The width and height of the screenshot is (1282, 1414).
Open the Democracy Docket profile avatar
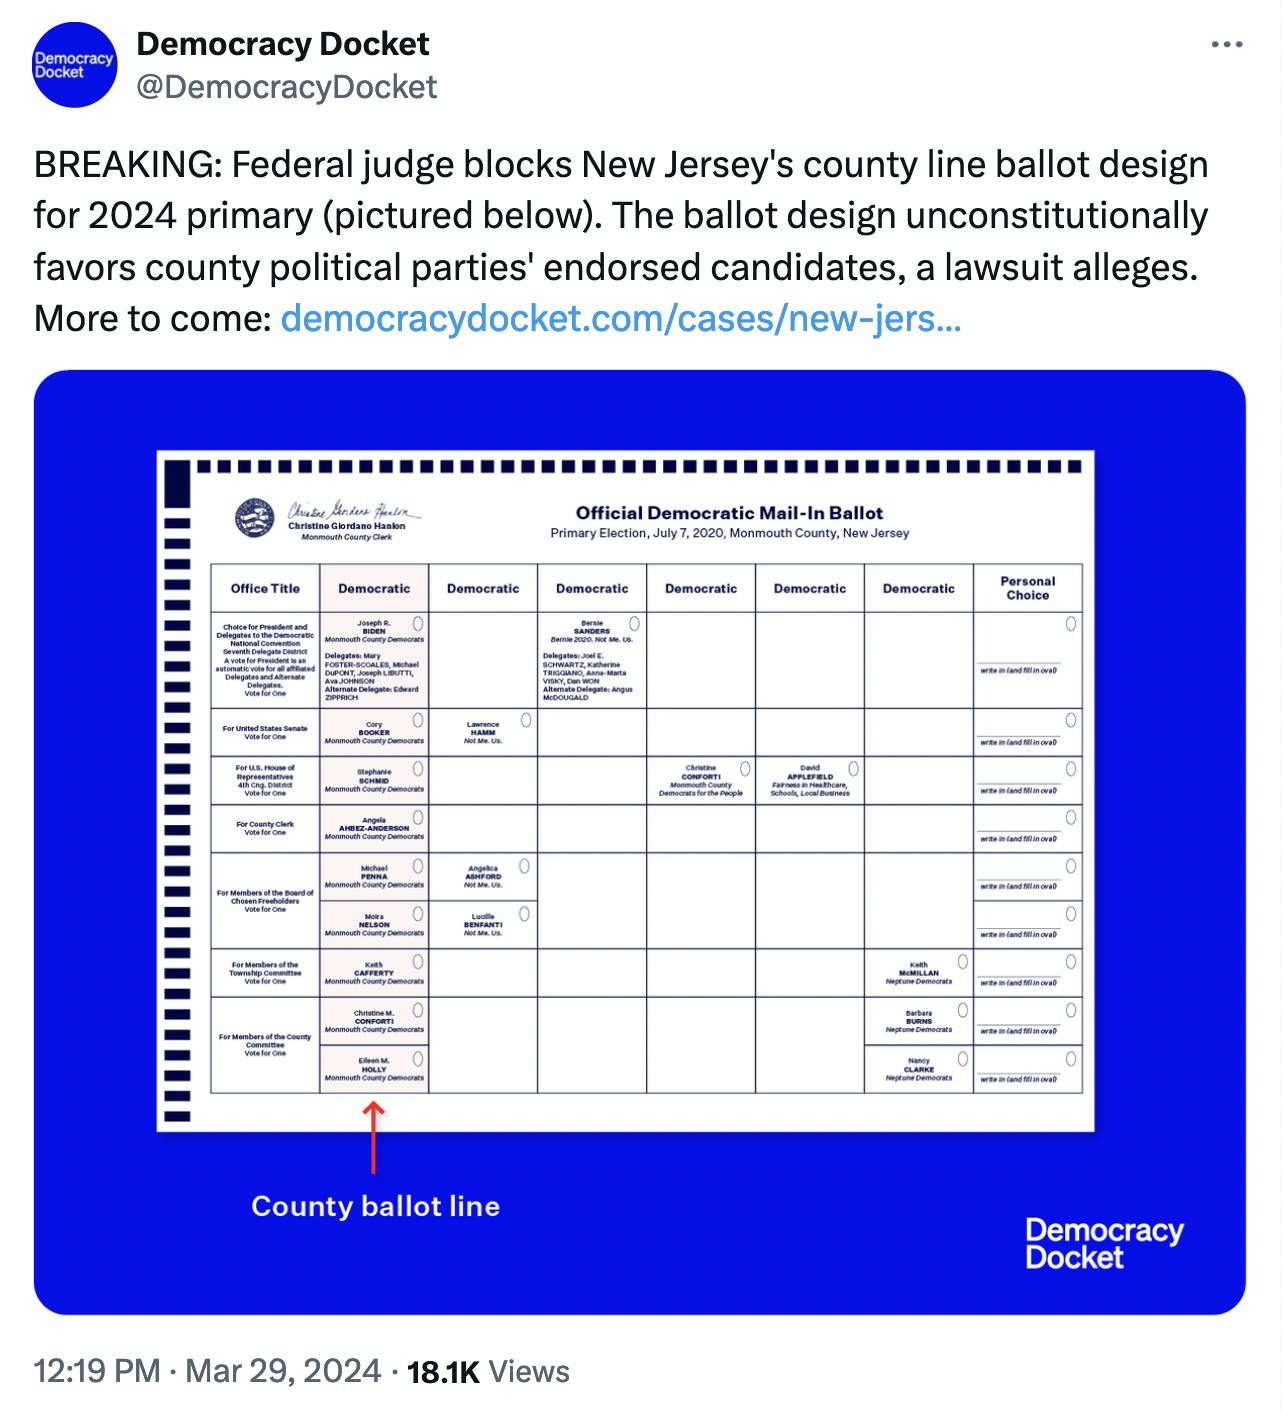[x=75, y=65]
